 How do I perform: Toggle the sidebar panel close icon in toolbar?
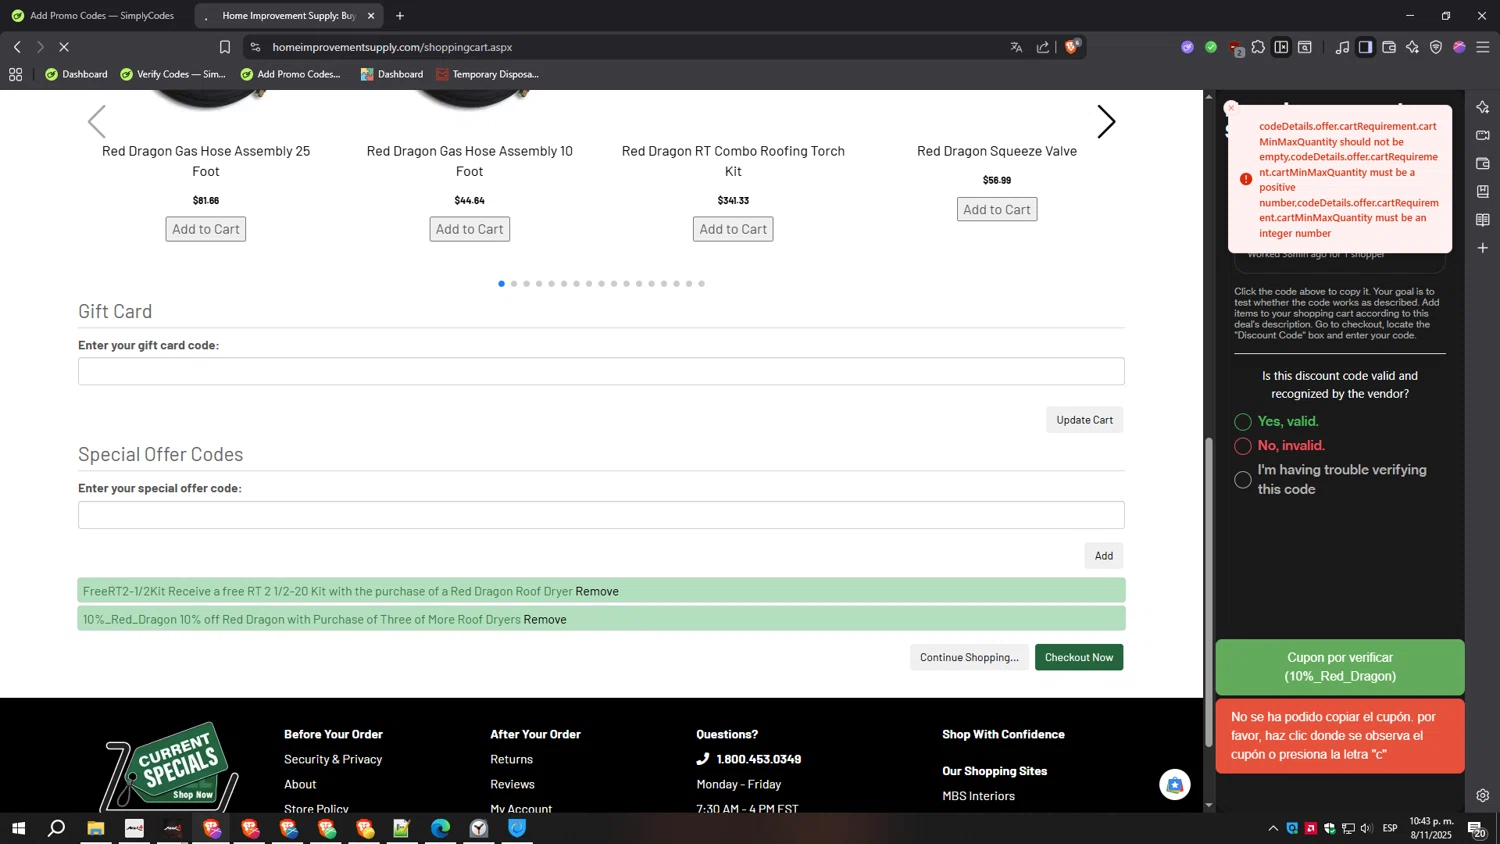1281,47
